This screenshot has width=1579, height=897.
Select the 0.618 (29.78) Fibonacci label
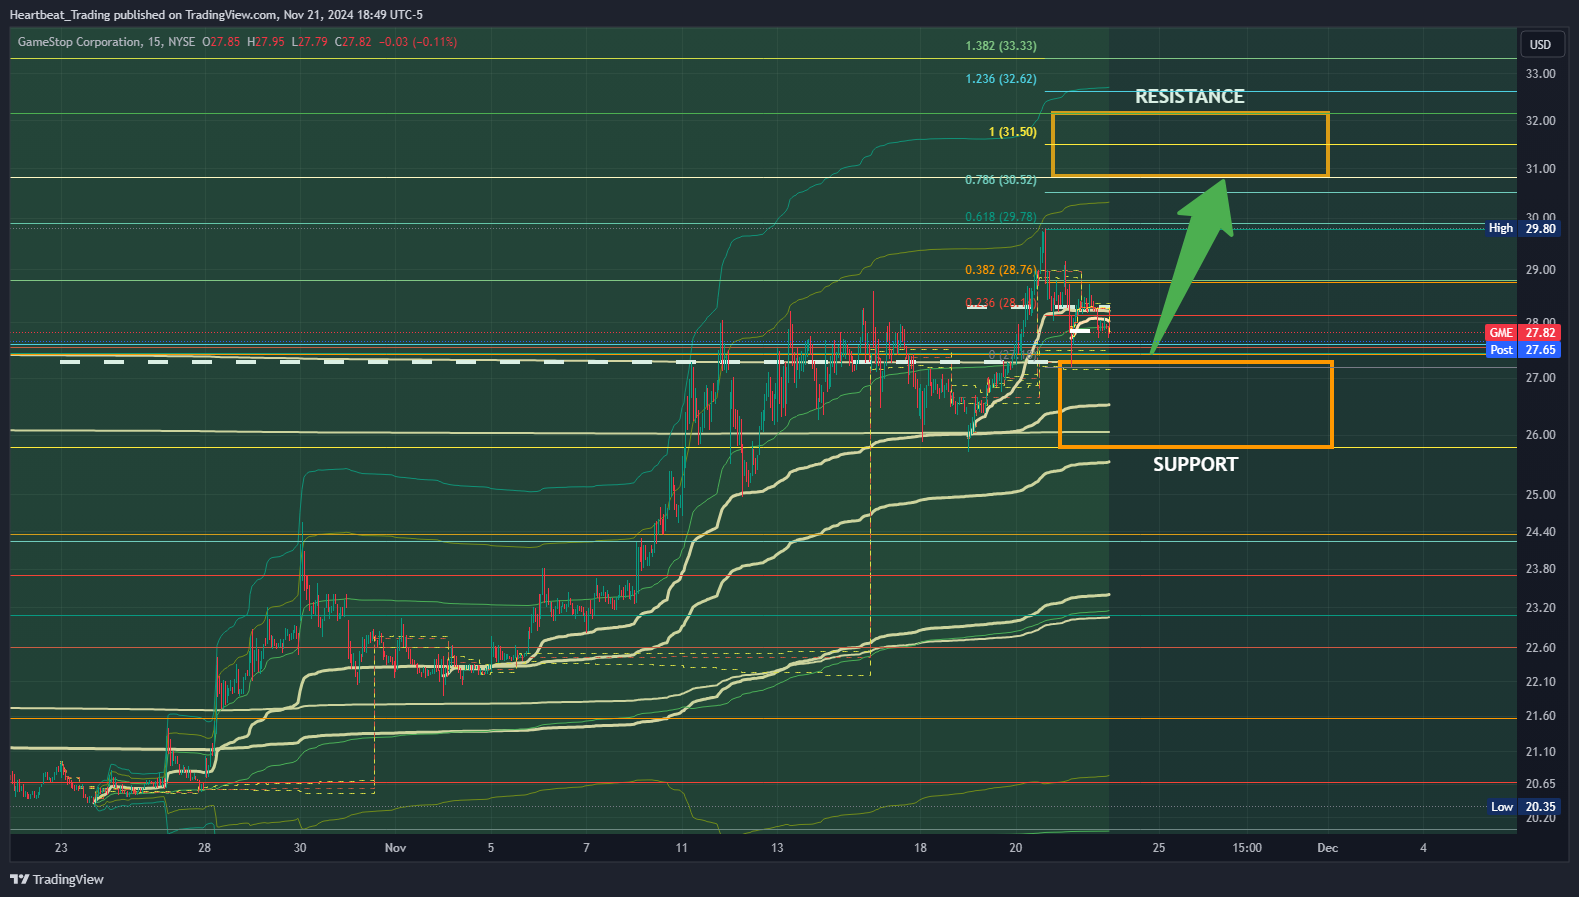coord(1001,217)
